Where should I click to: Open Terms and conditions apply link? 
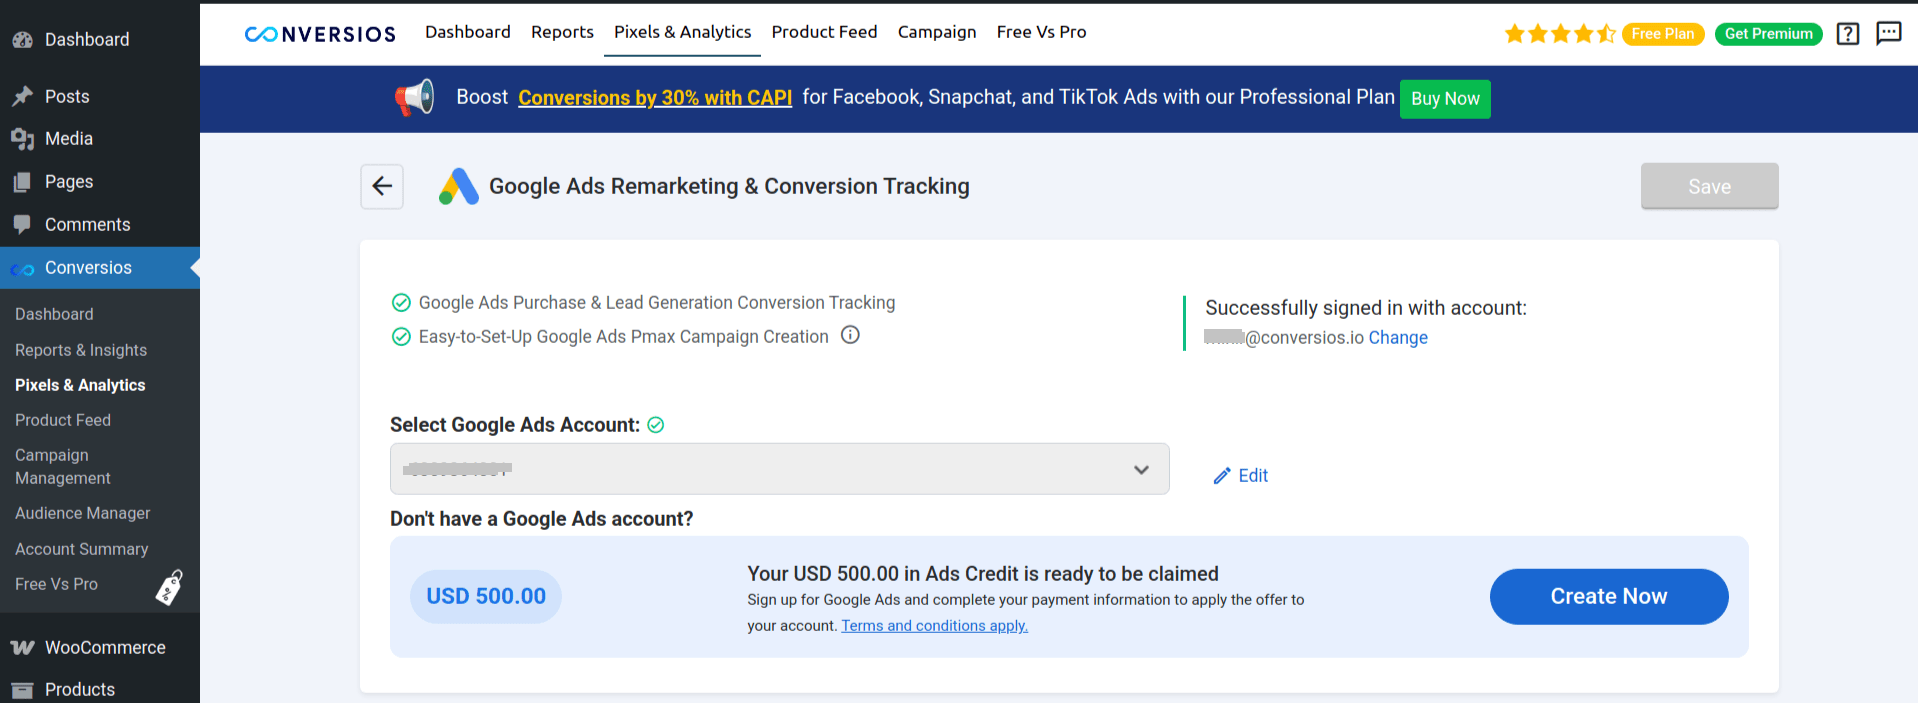pyautogui.click(x=935, y=626)
